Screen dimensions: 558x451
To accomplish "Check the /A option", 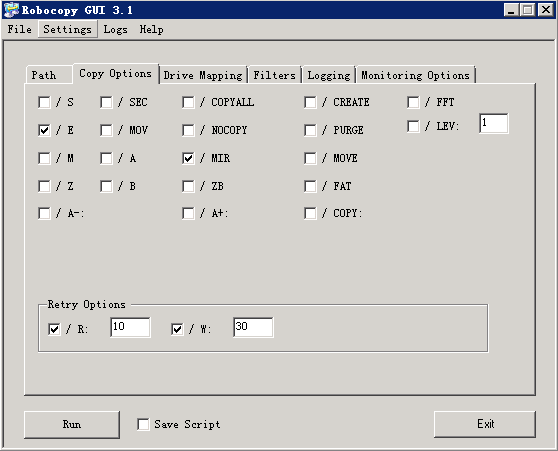I will click(x=106, y=158).
